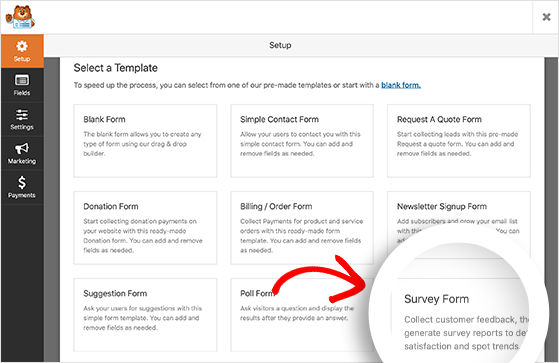Image resolution: width=559 pixels, height=363 pixels.
Task: Click the Select a Template heading
Action: point(116,68)
